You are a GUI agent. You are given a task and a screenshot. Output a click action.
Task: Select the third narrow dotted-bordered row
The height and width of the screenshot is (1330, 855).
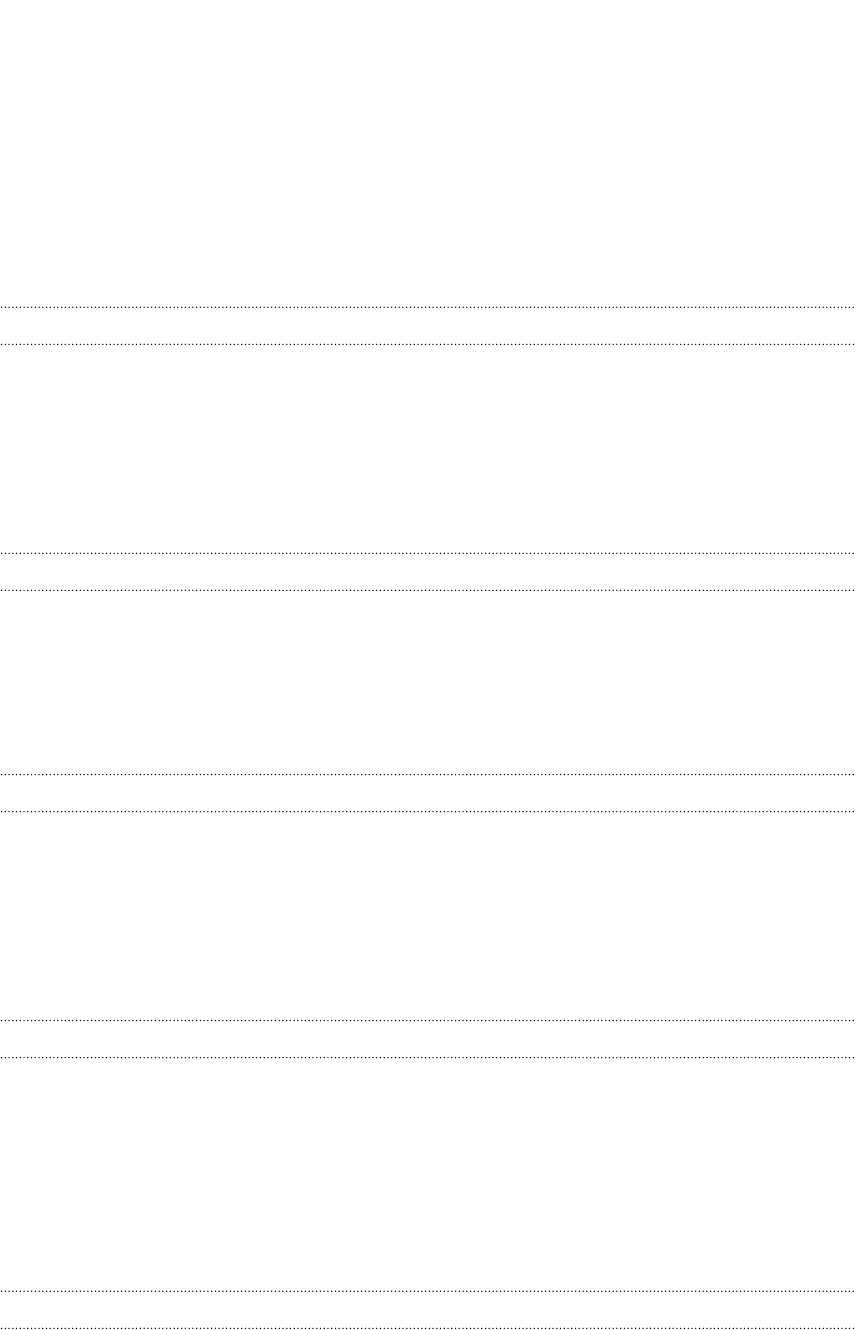[x=427, y=792]
